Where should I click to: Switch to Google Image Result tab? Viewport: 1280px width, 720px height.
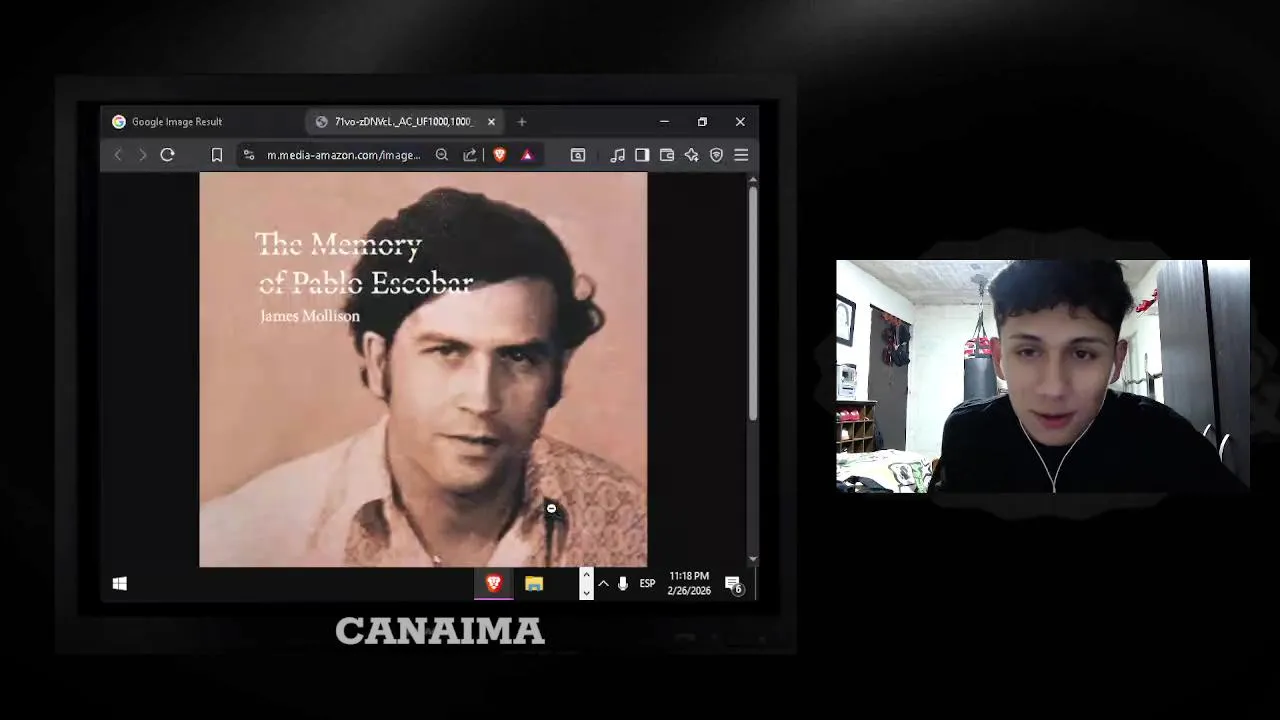(x=177, y=122)
